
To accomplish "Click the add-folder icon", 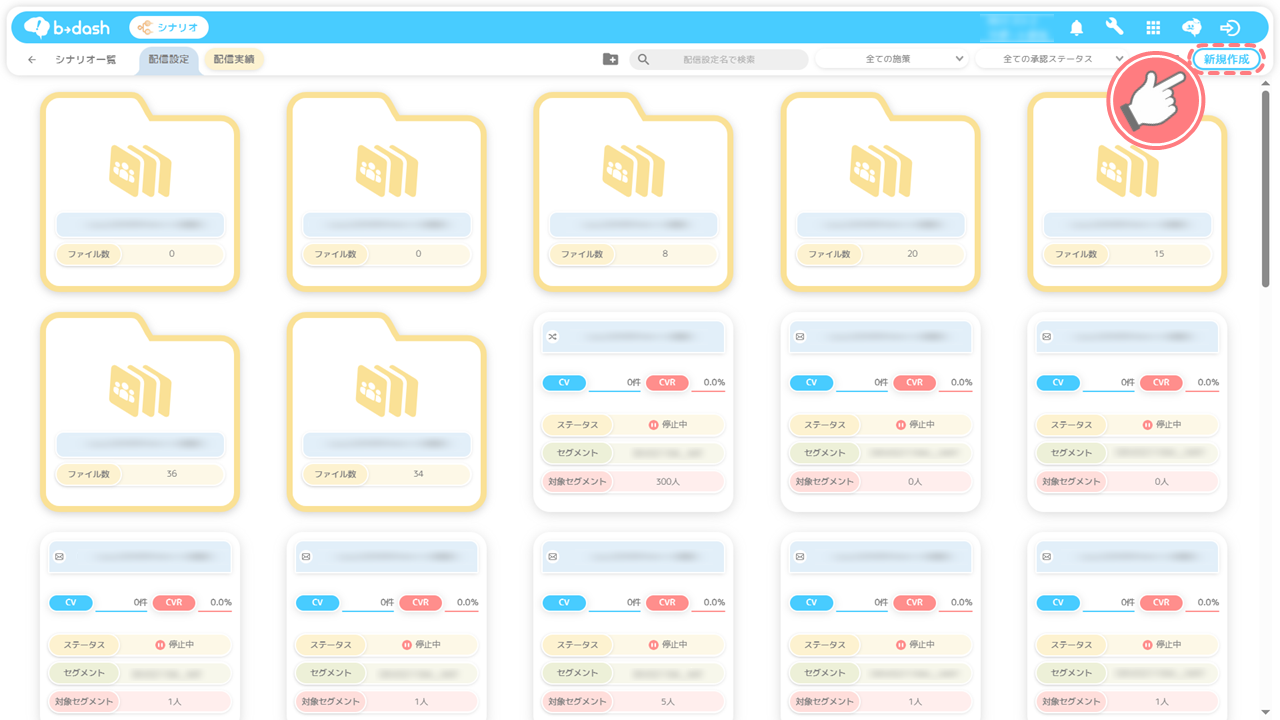I will click(610, 59).
